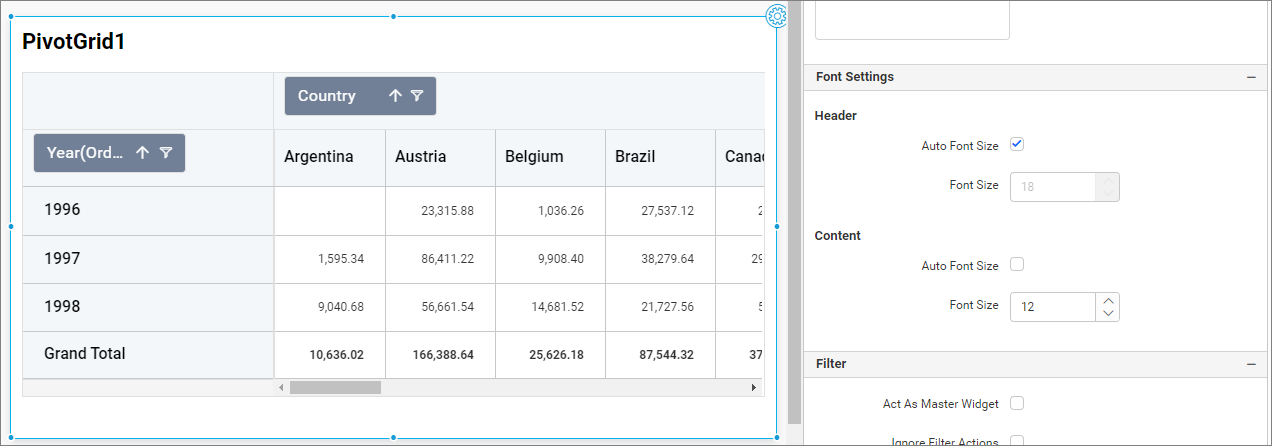Click cell value 38,279.64

pyautogui.click(x=667, y=259)
